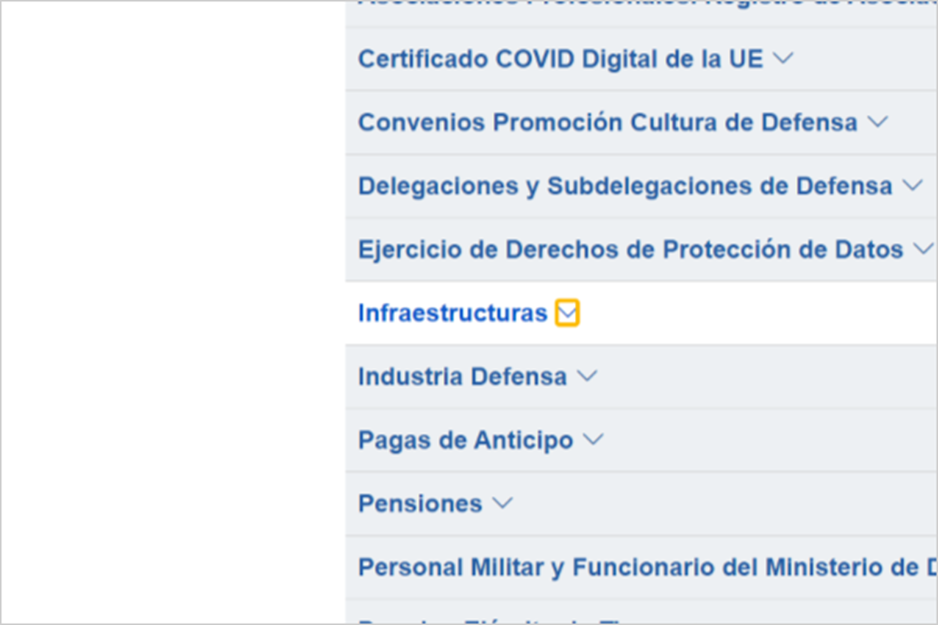Screen dimensions: 938x625
Task: Open the Pensiones section title
Action: tap(420, 504)
